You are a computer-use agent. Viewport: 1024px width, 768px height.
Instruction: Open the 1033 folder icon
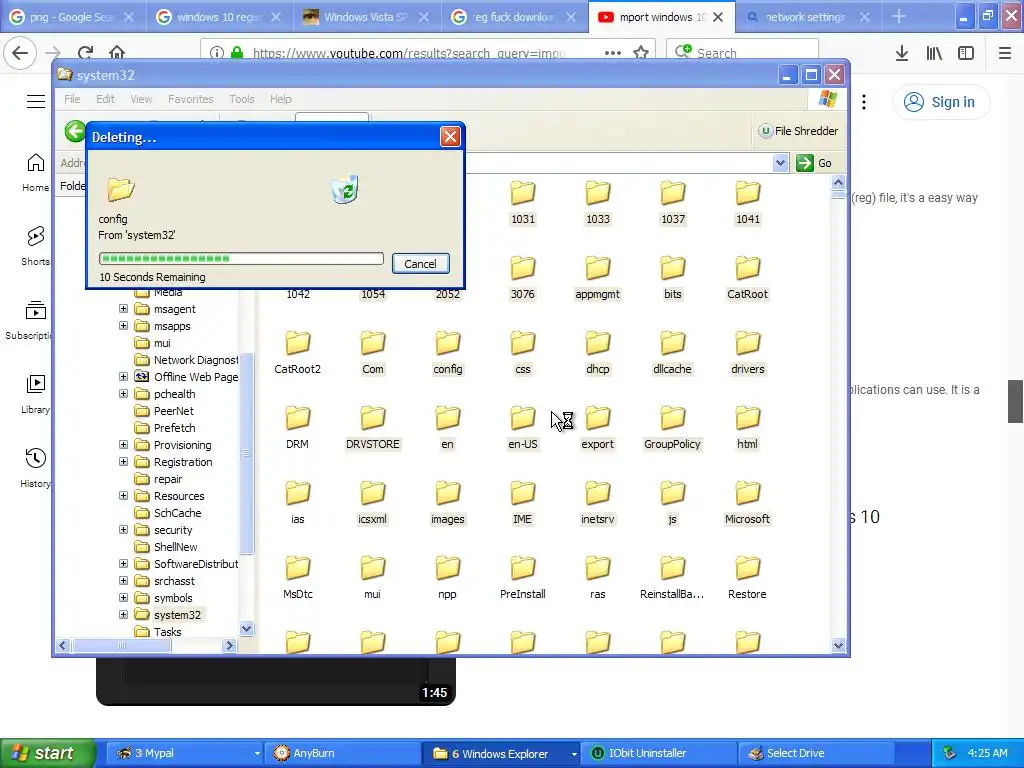598,193
